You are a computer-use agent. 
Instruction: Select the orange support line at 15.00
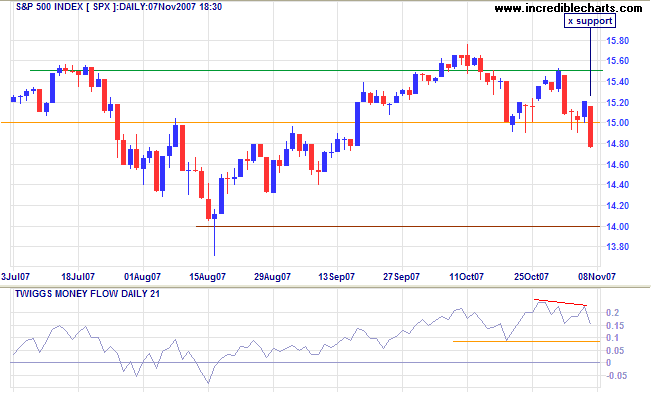300,123
